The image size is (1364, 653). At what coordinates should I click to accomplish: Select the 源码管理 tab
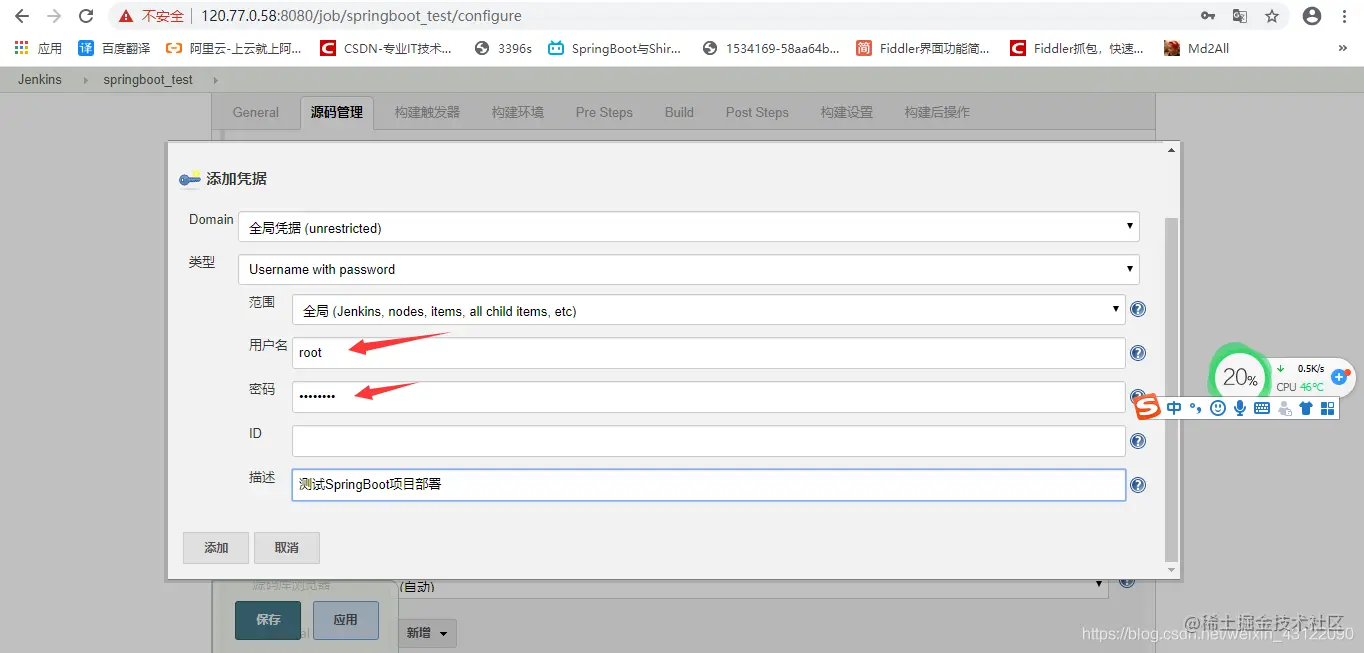pos(336,112)
